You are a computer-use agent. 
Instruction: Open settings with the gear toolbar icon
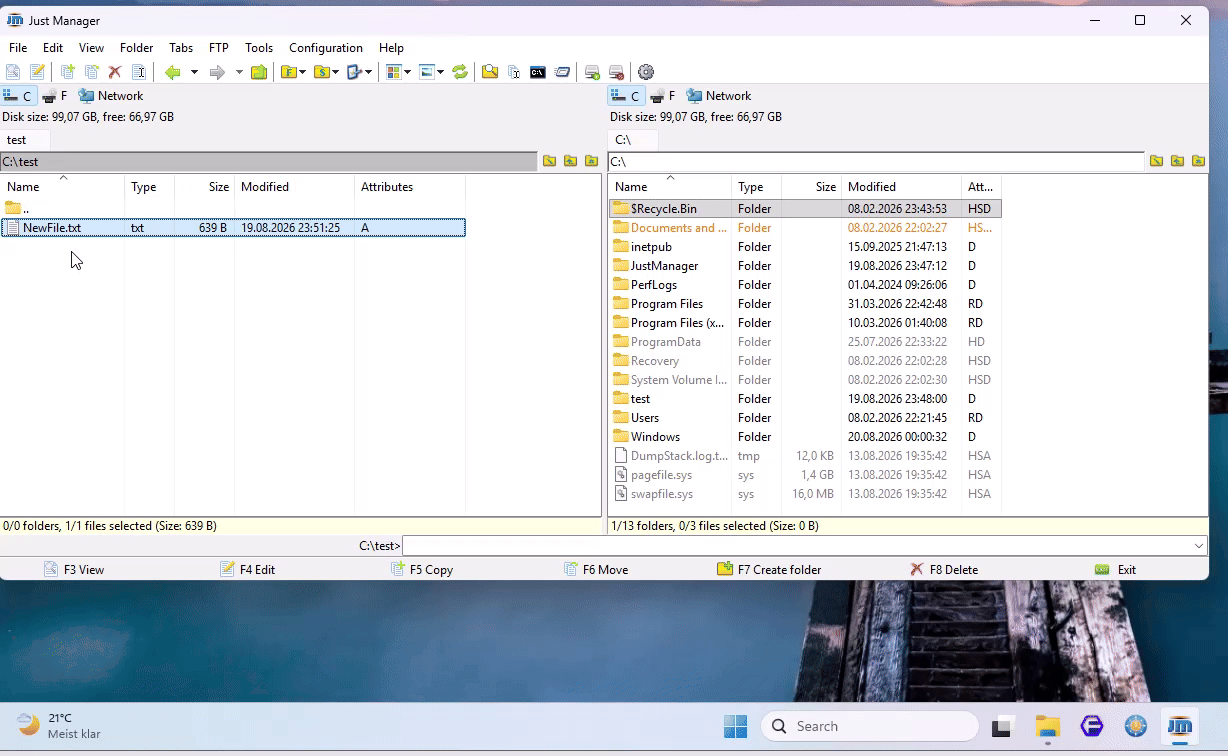coord(646,72)
